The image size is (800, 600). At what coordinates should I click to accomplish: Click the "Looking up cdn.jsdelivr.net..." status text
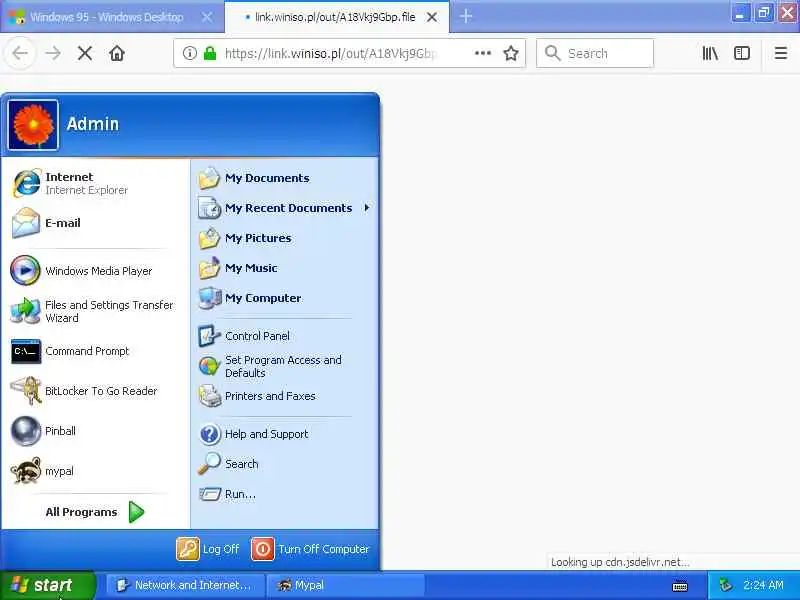coord(620,562)
